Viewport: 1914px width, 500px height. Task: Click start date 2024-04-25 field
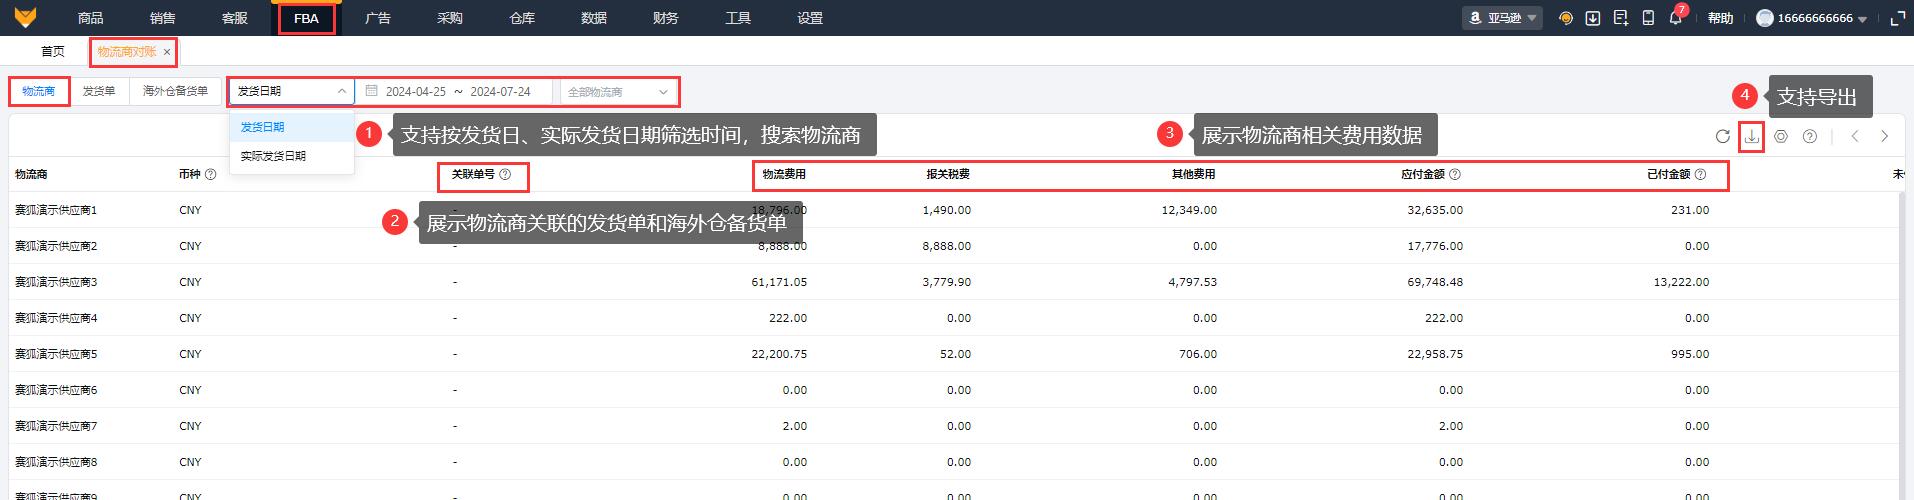coord(416,91)
